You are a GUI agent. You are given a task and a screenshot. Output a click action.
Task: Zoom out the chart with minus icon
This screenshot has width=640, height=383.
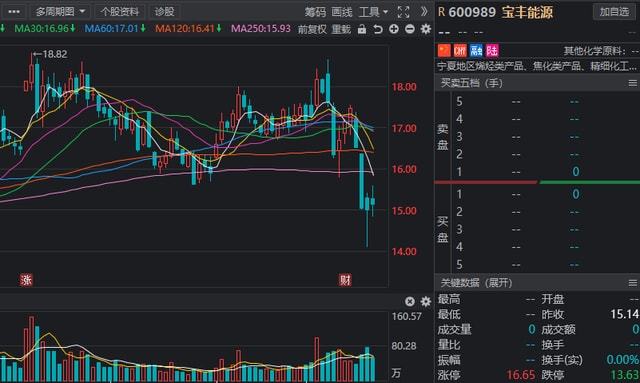[x=410, y=29]
